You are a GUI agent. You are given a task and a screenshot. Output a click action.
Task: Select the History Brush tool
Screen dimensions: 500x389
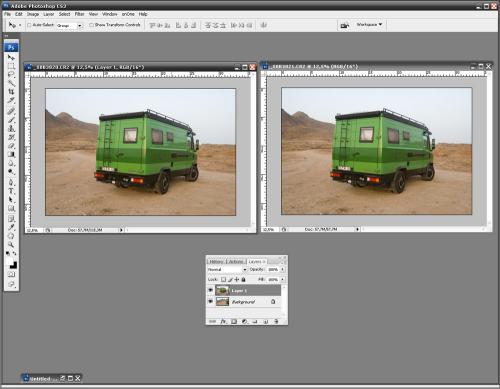coord(11,137)
